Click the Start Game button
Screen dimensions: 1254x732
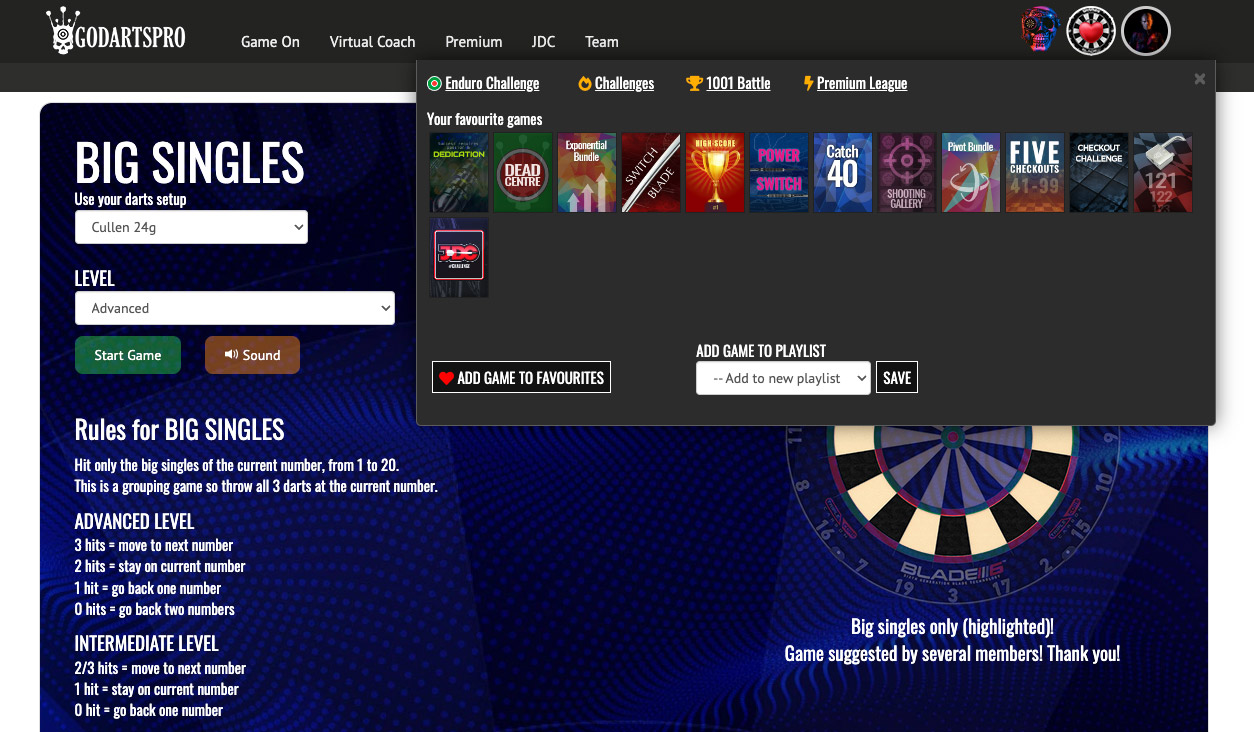[x=128, y=355]
